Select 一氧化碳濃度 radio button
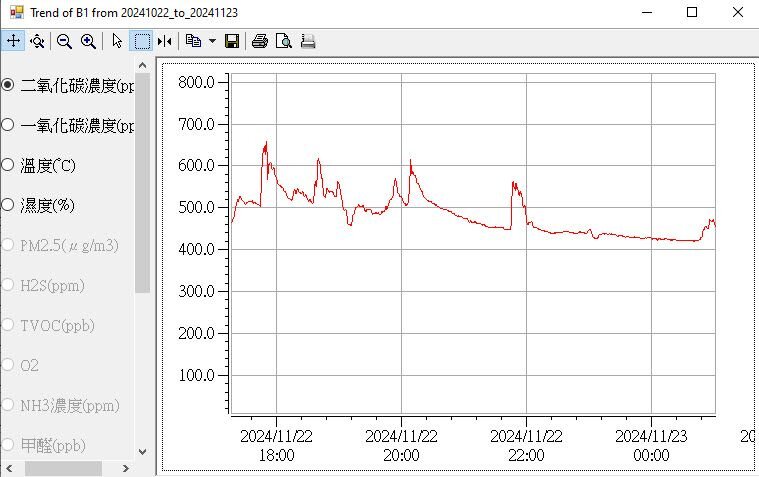Viewport: 759px width, 477px height. click(x=8, y=125)
